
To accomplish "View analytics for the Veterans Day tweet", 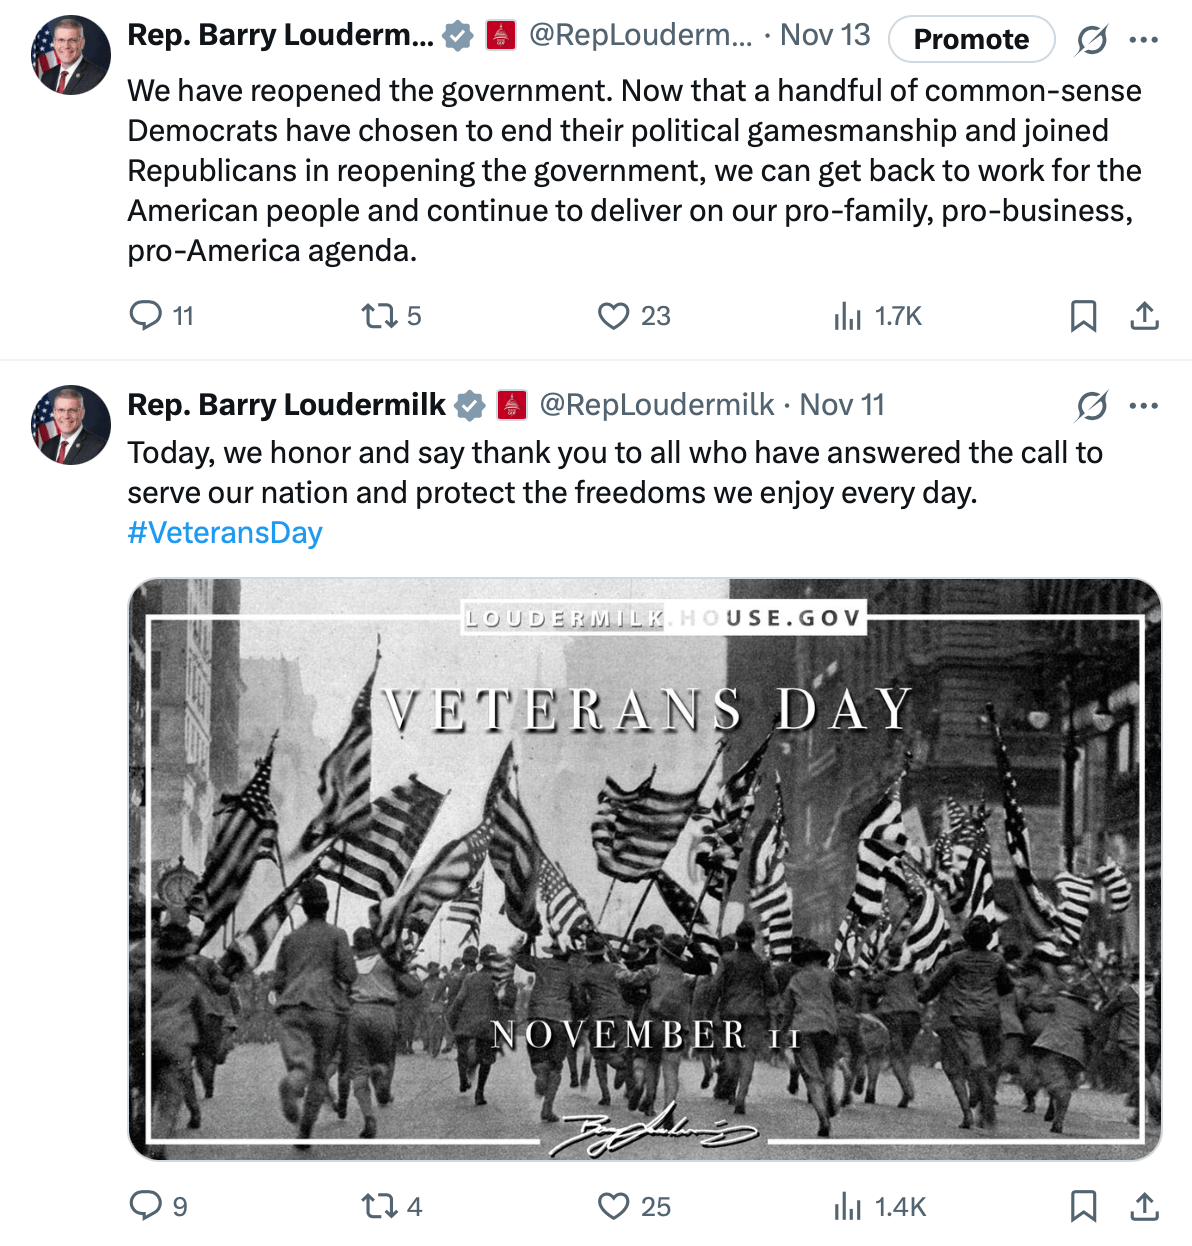I will coord(847,1206).
